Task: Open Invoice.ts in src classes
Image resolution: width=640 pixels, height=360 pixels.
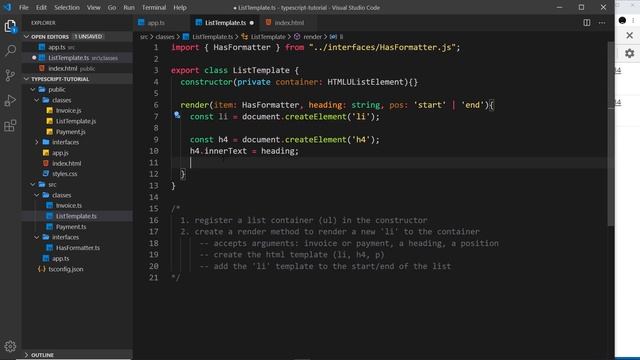Action: coord(78,205)
